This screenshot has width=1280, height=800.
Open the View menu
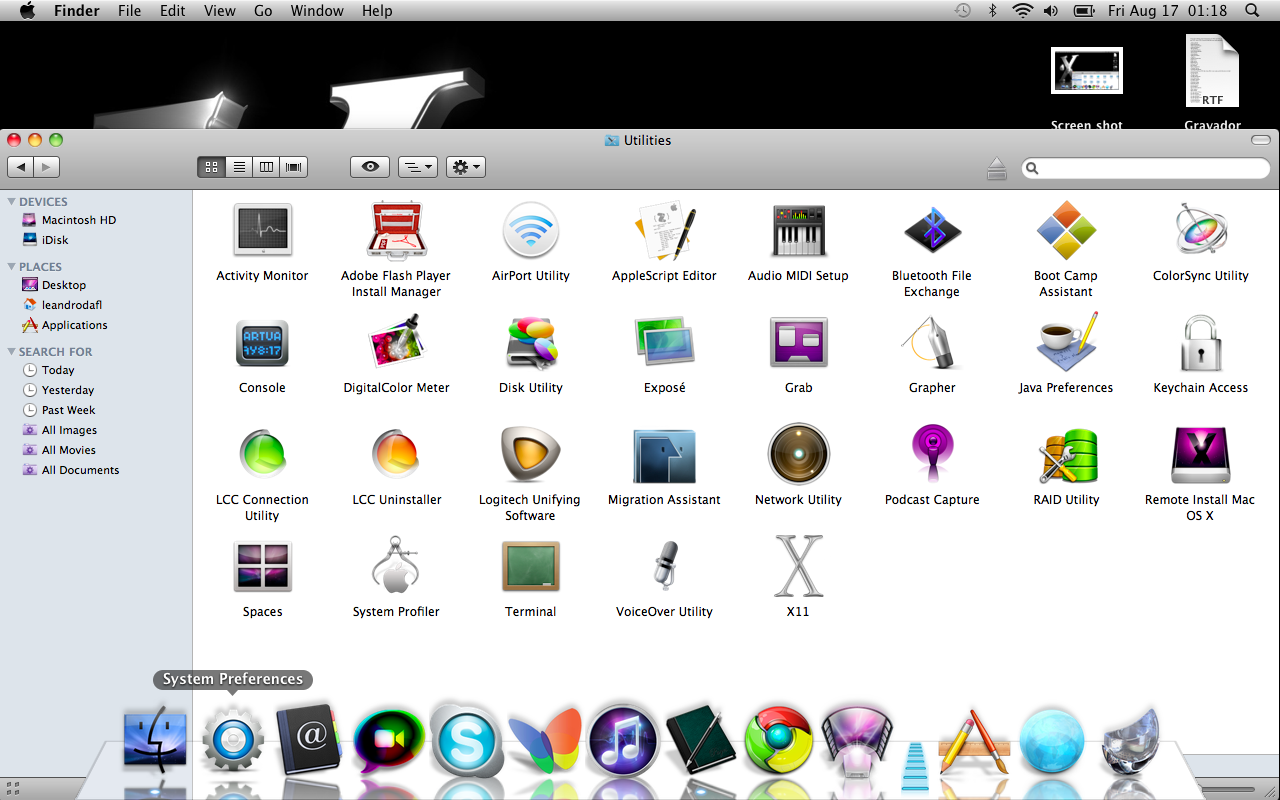coord(219,11)
